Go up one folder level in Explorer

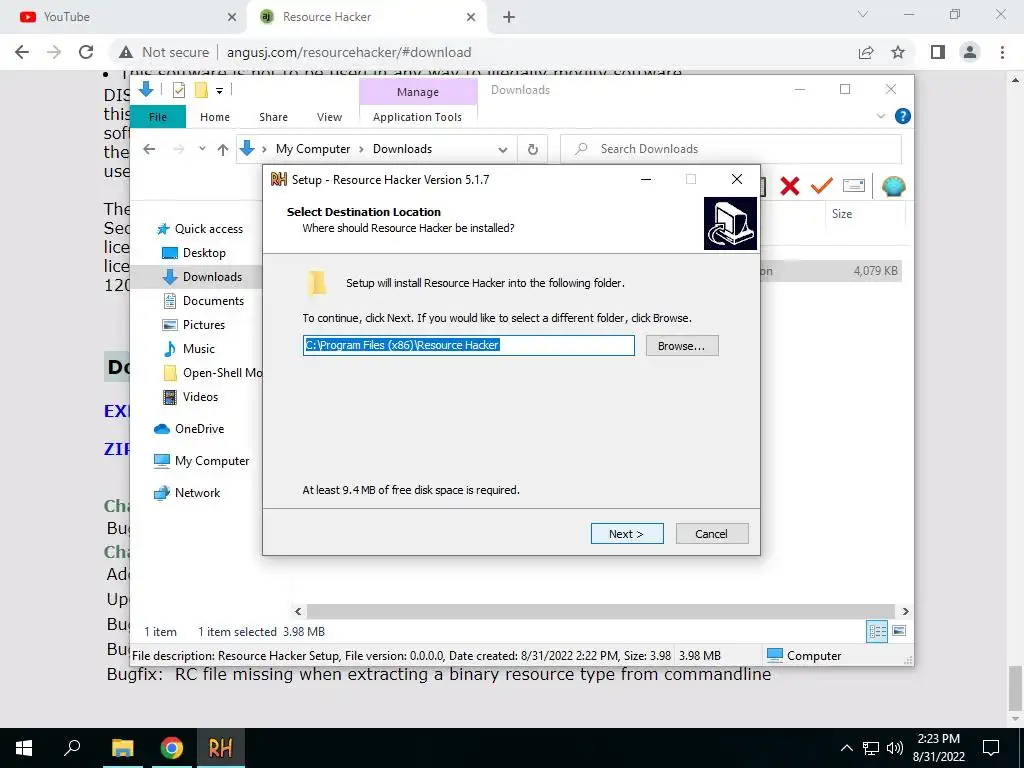coord(223,150)
